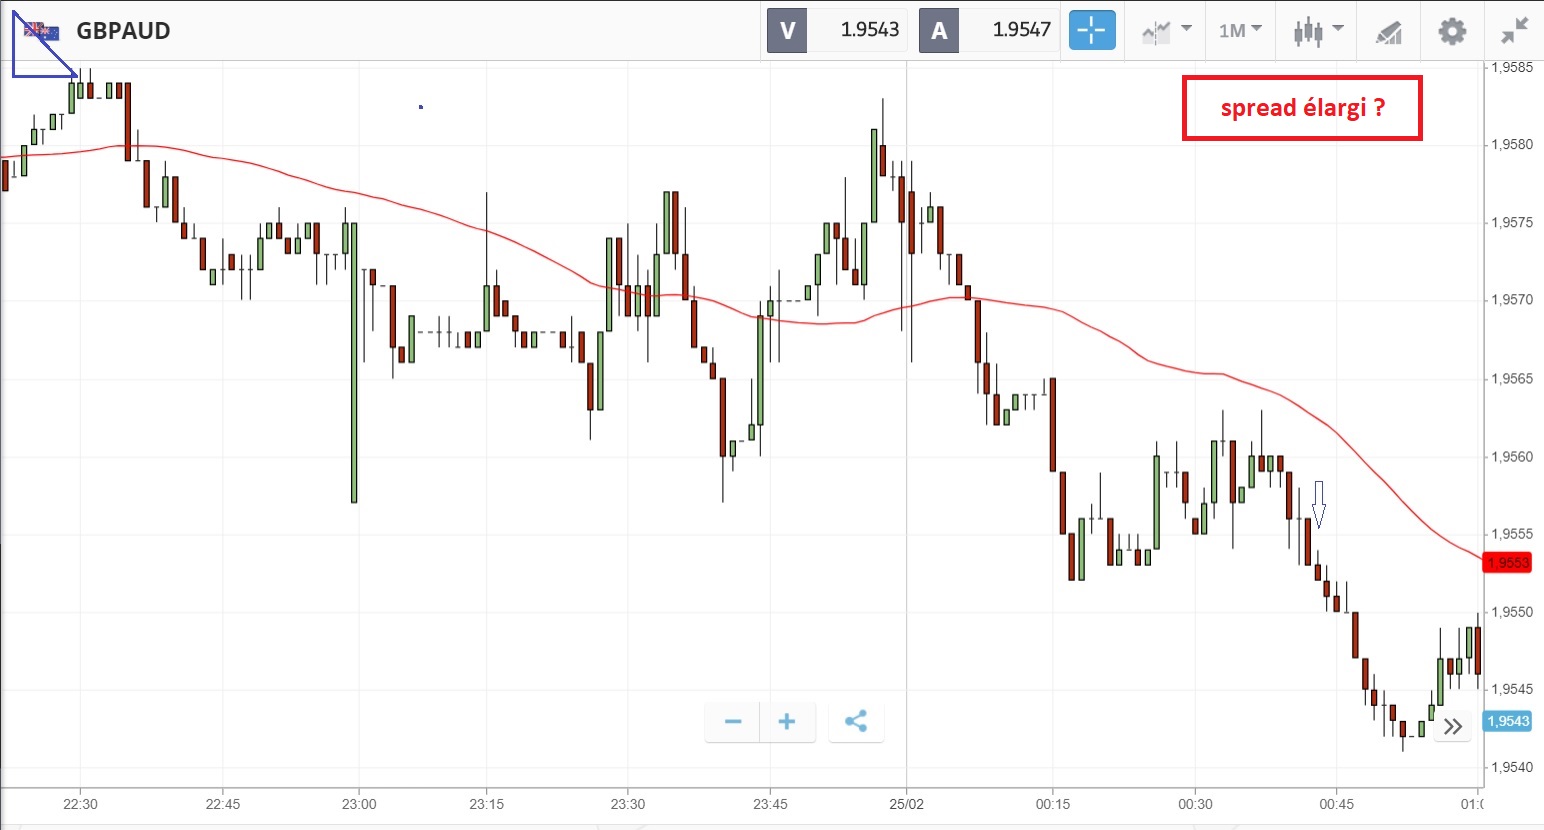The height and width of the screenshot is (830, 1544).
Task: Toggle the crosshair cursor button
Action: point(1092,31)
